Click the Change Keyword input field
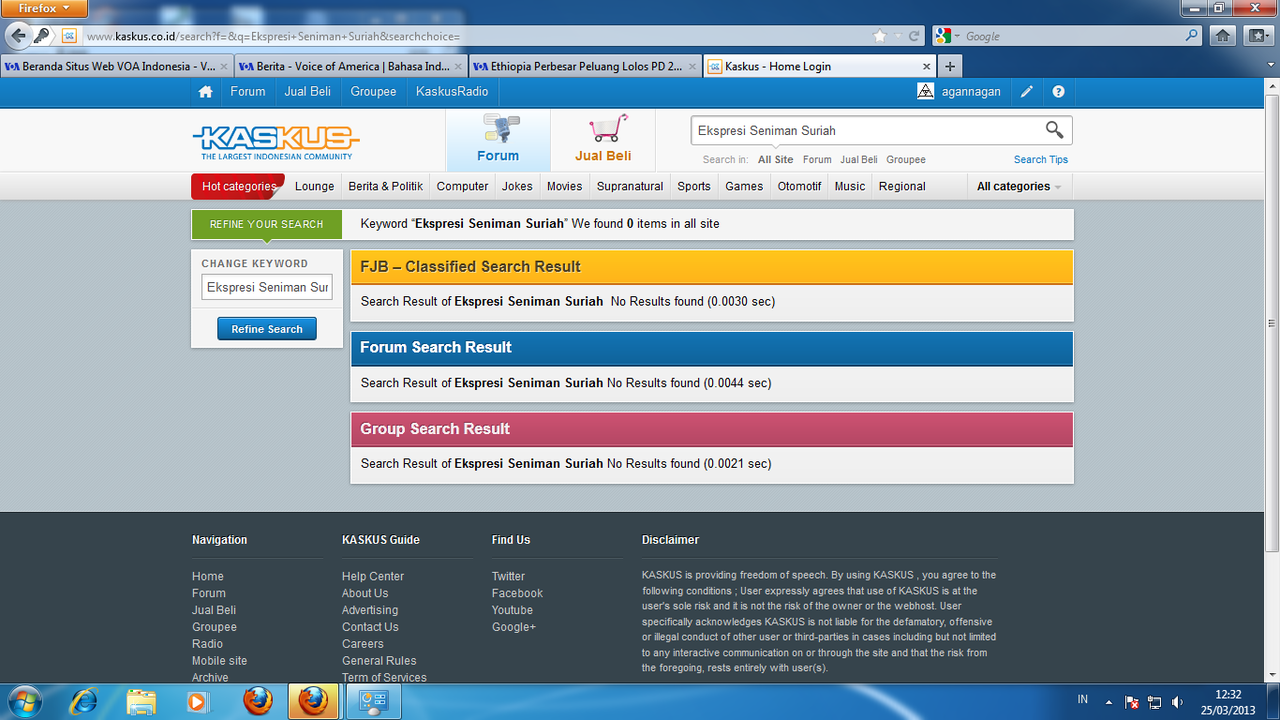The image size is (1280, 720). [267, 287]
